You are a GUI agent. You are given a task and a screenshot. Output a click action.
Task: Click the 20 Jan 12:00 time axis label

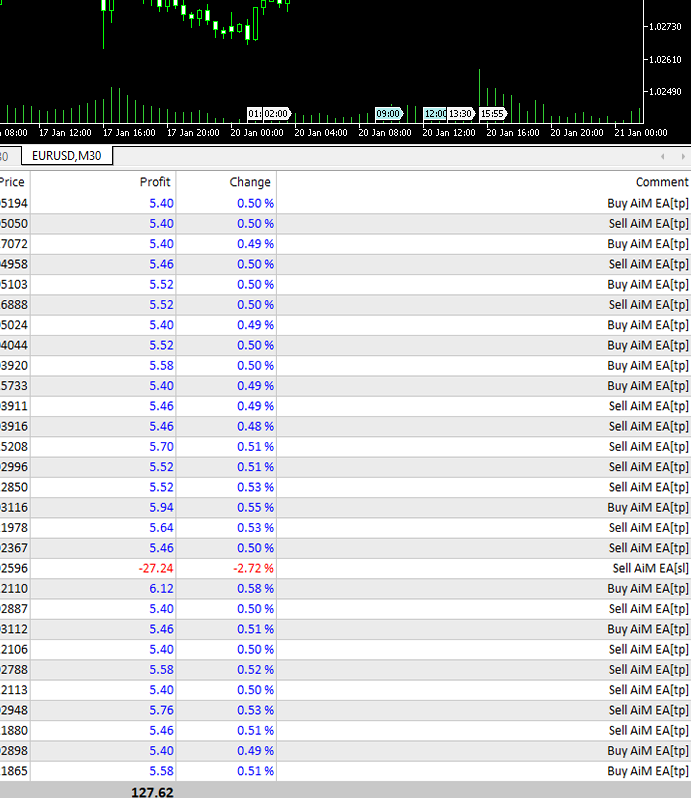click(449, 133)
